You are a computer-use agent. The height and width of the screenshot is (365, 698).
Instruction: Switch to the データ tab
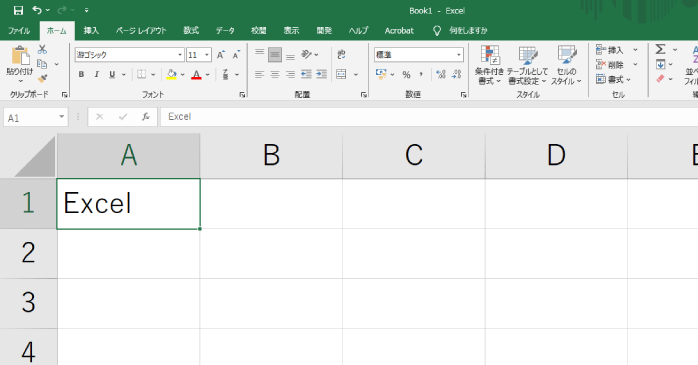click(x=225, y=31)
